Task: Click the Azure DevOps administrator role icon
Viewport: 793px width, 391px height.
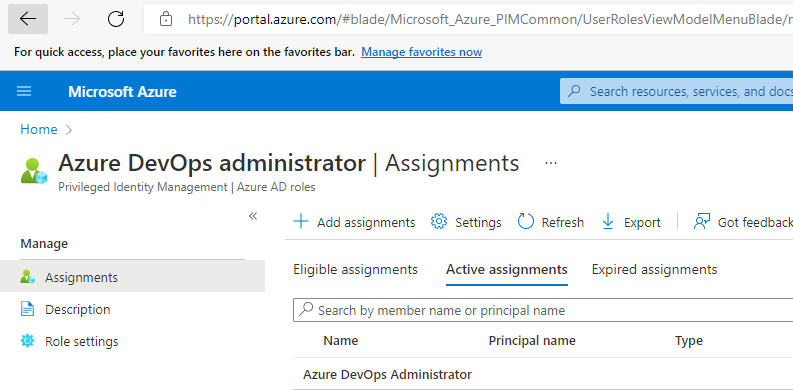Action: point(34,171)
